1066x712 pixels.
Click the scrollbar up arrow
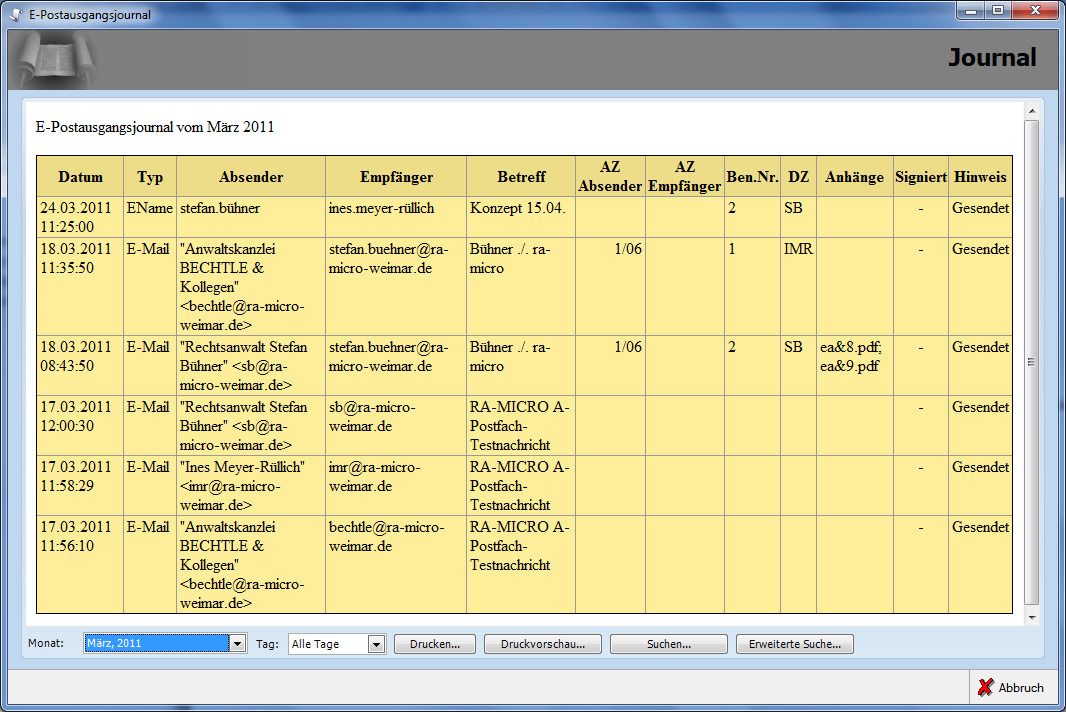[1032, 109]
